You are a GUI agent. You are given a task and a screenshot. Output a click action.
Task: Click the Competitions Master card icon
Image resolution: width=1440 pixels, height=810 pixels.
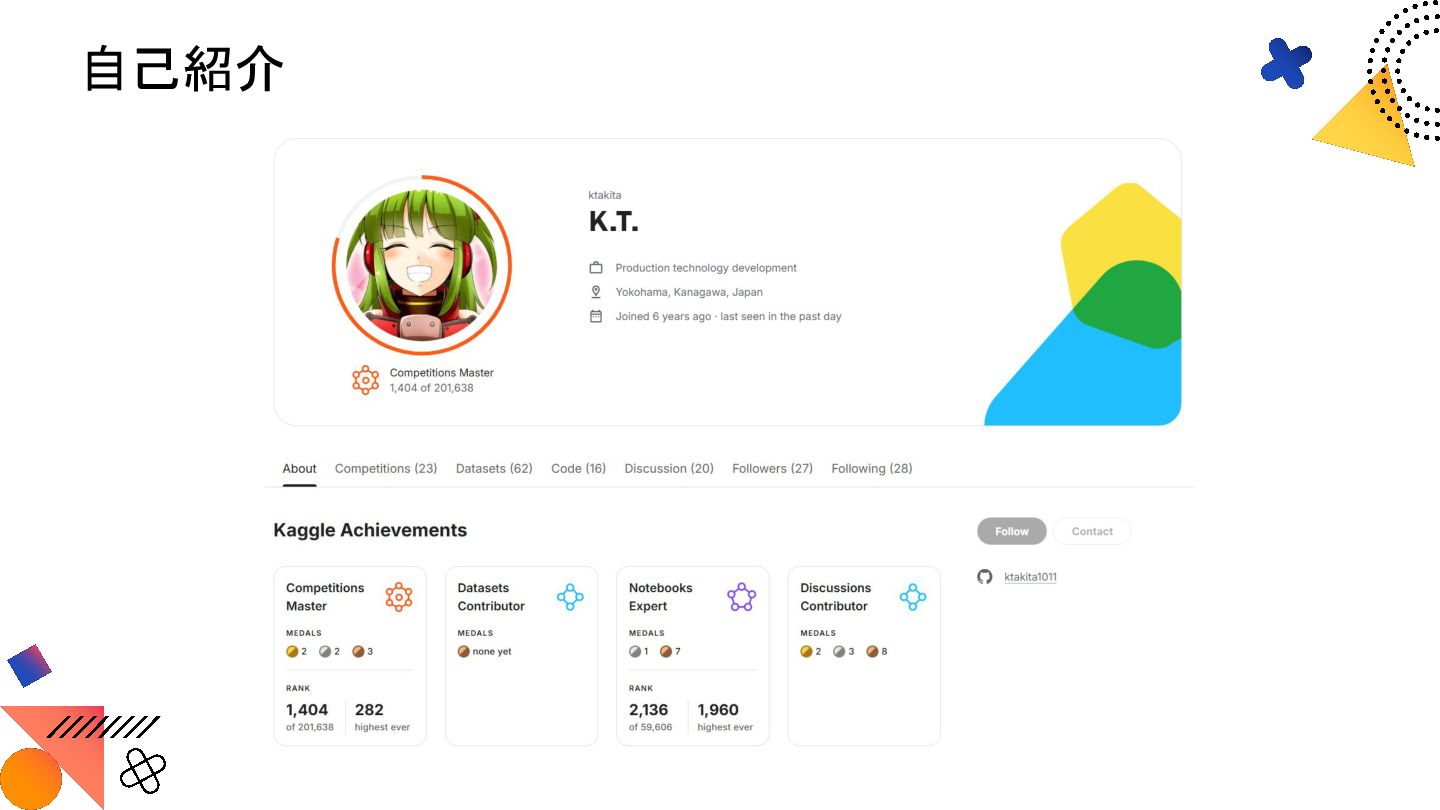click(x=399, y=597)
